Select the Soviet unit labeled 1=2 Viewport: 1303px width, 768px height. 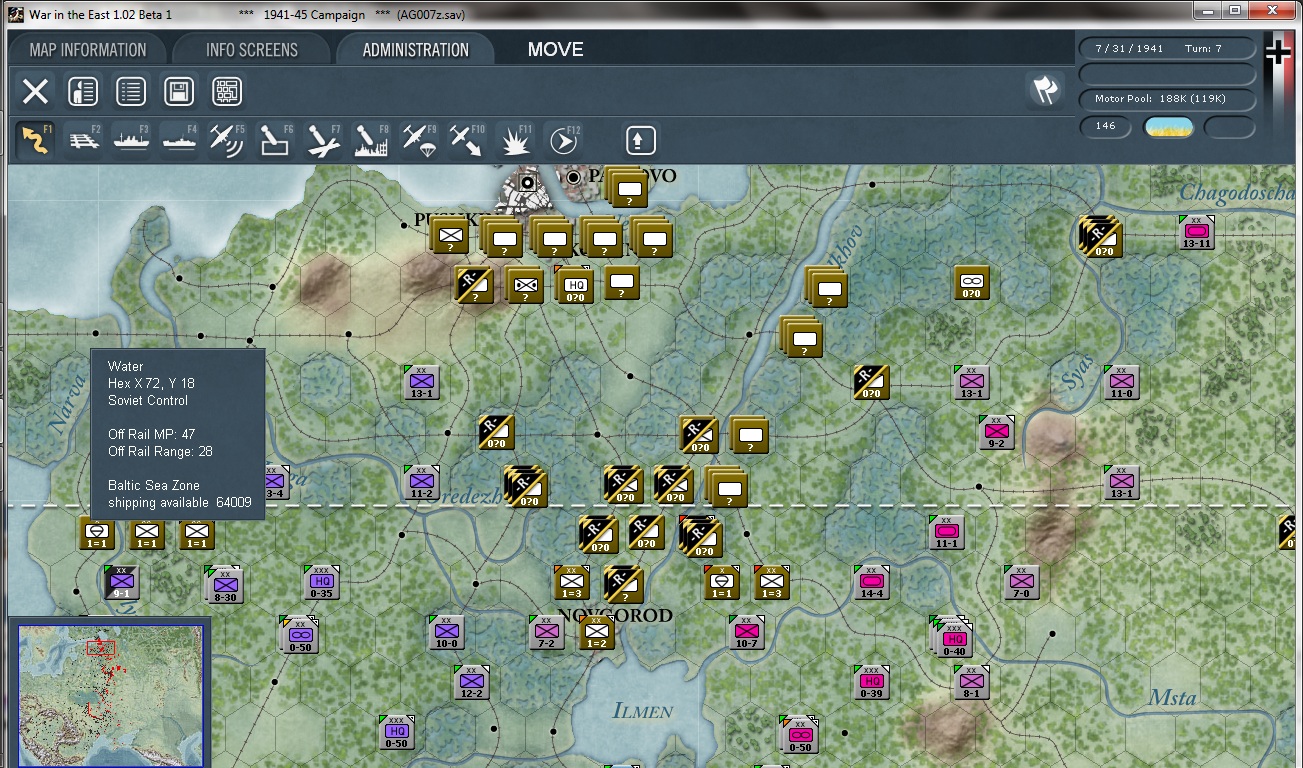point(596,632)
